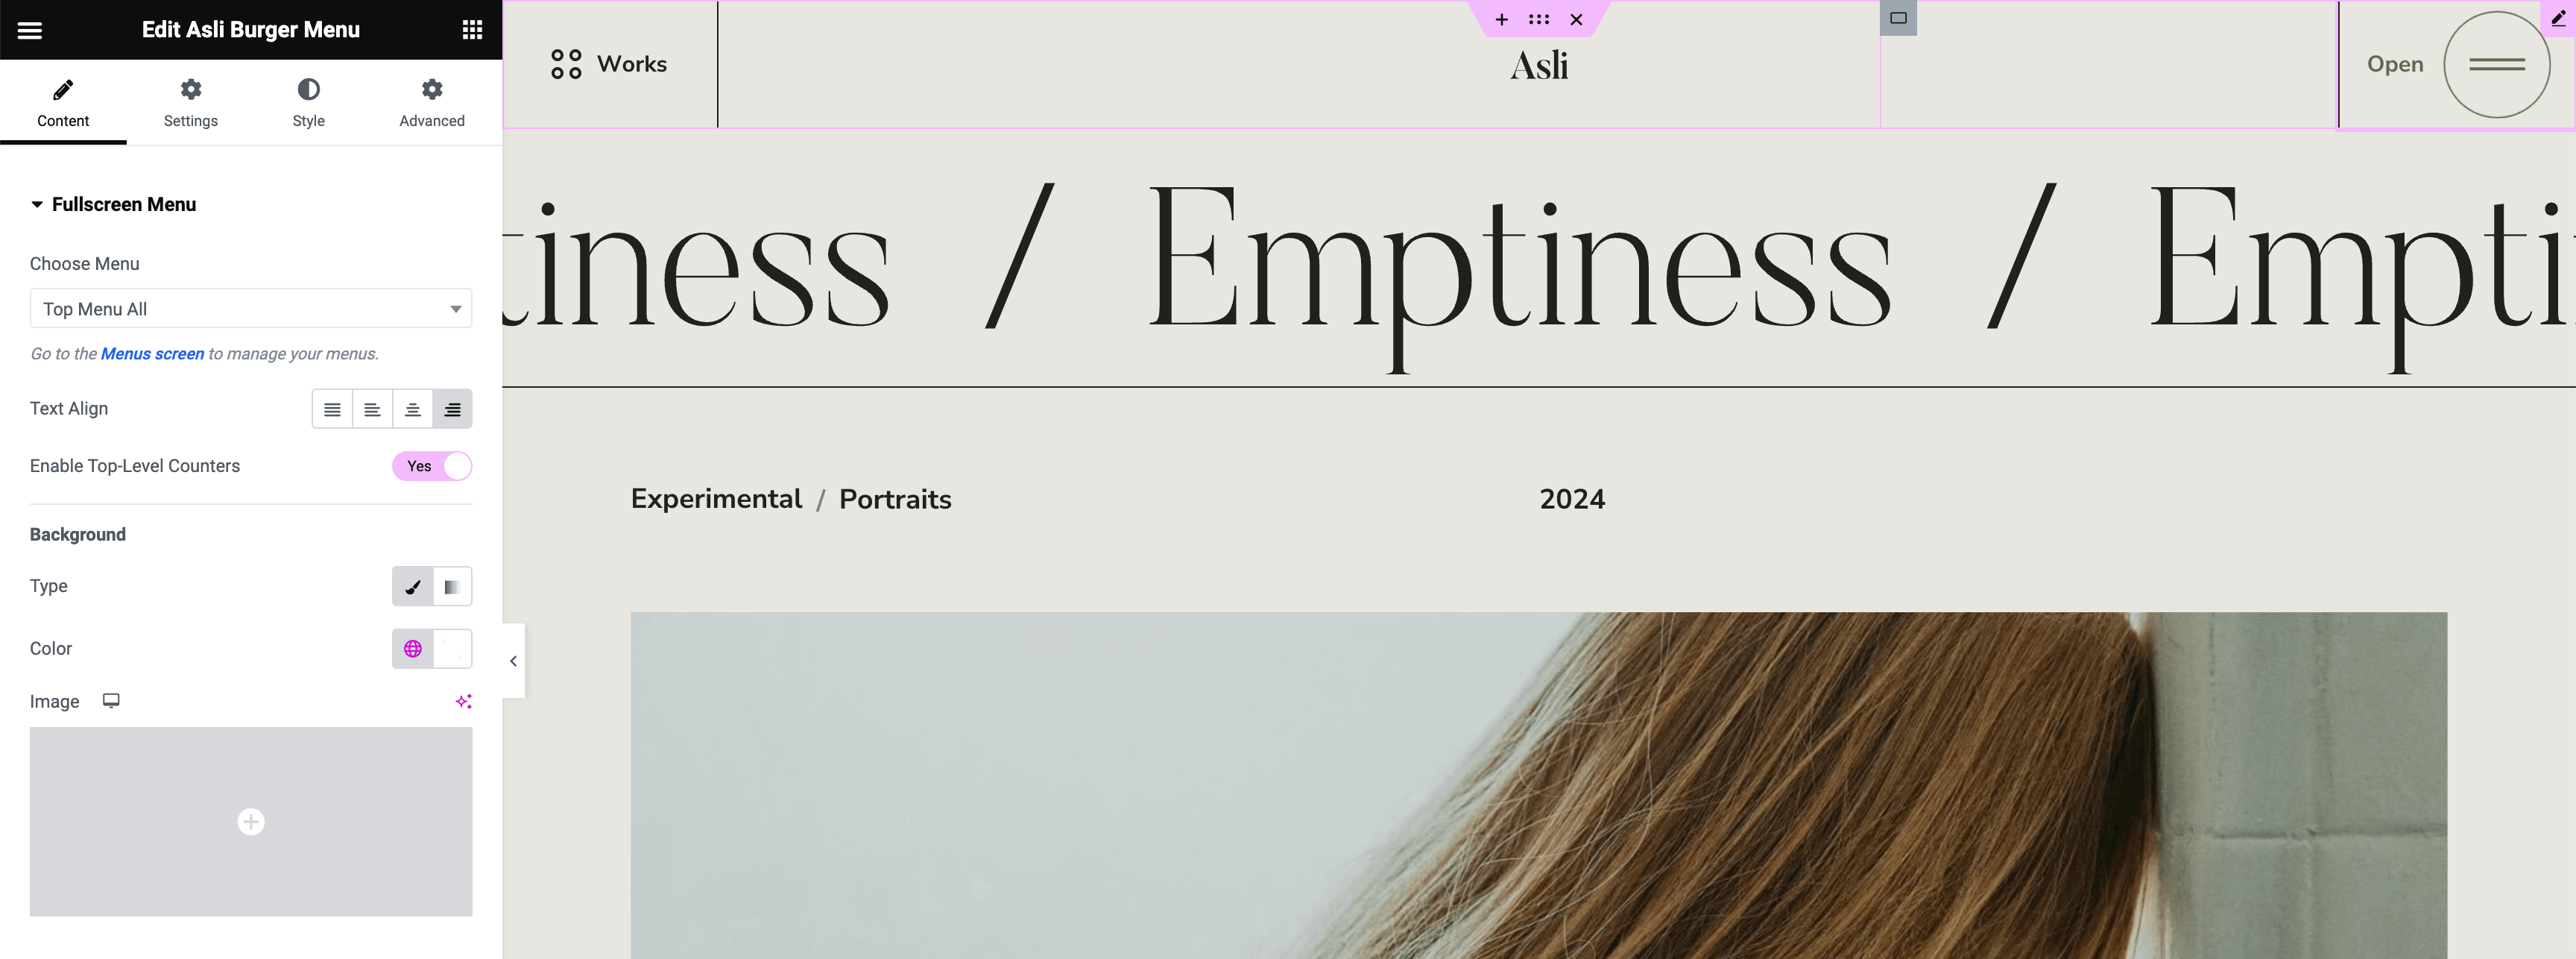2576x959 pixels.
Task: Open the Elementor hamburger menu
Action: coord(30,30)
